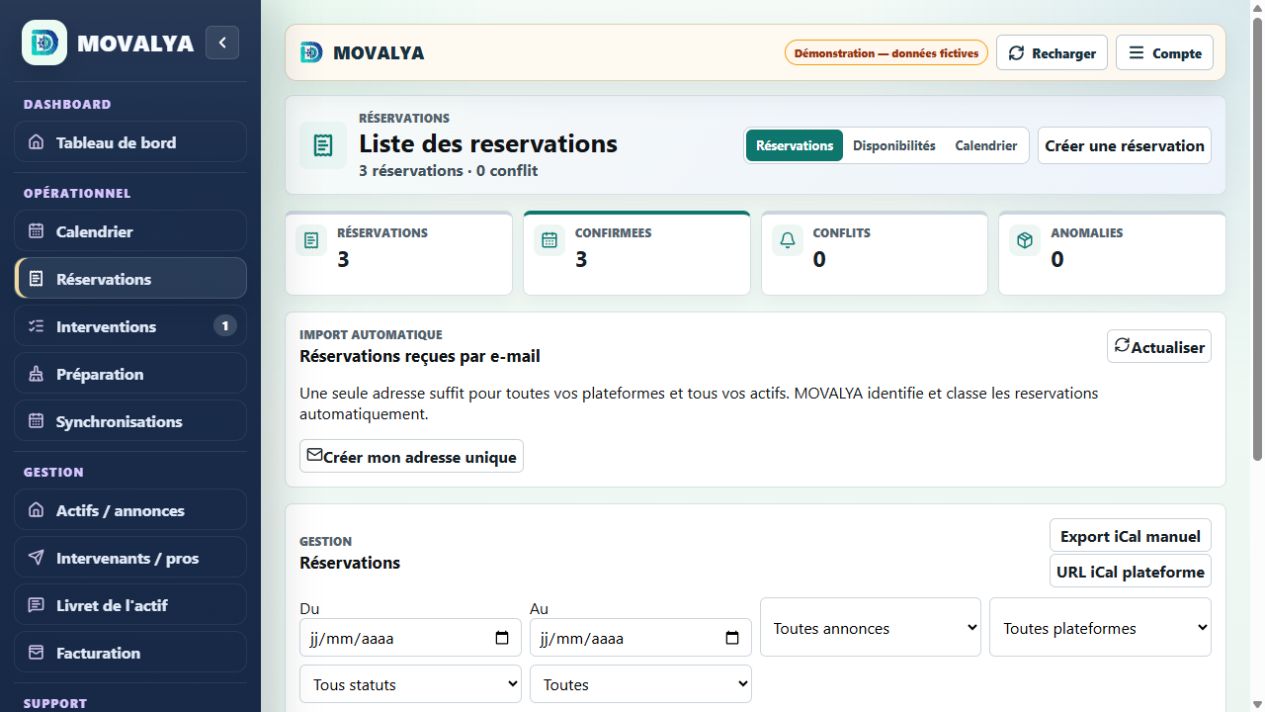The image size is (1265, 712).
Task: Click the Confirmees stat card
Action: coord(637,253)
